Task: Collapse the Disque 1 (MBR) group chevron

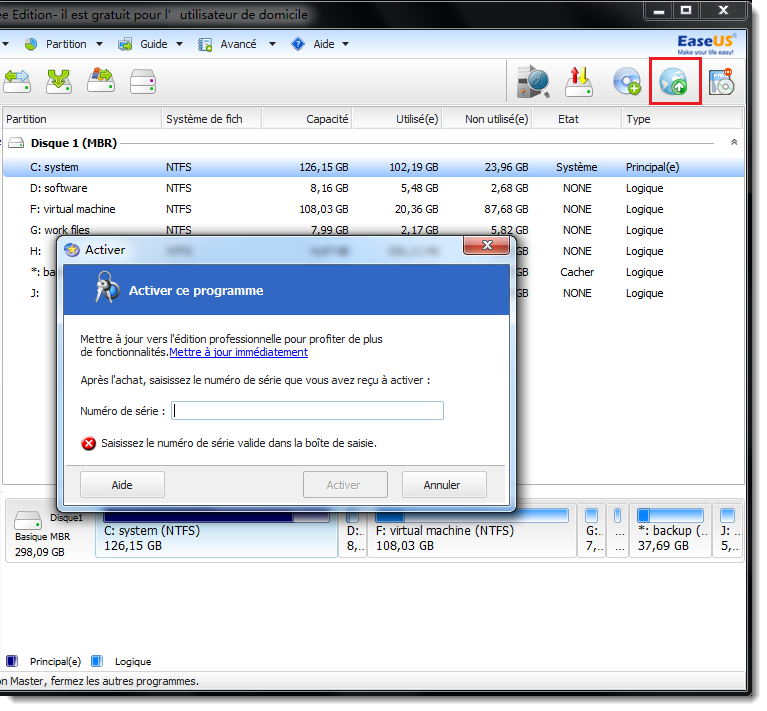Action: (735, 143)
